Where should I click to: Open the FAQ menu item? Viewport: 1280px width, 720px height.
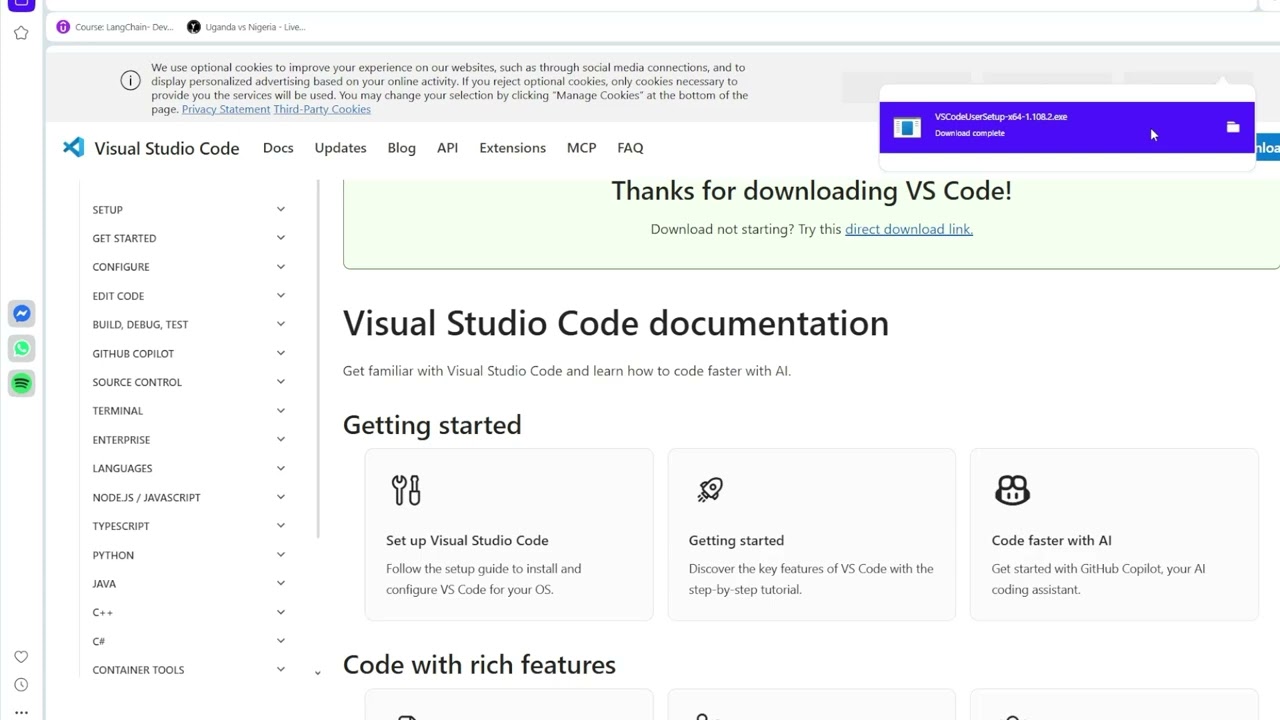(630, 148)
